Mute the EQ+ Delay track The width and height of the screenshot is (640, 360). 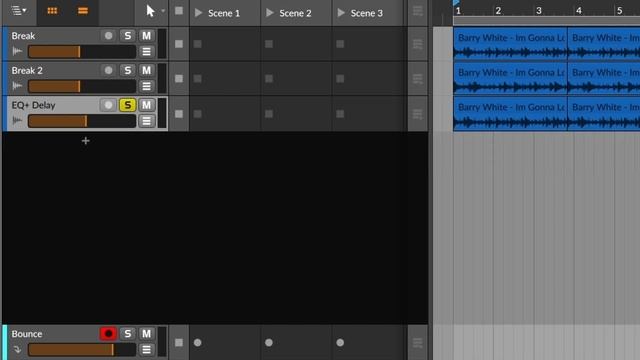point(146,105)
